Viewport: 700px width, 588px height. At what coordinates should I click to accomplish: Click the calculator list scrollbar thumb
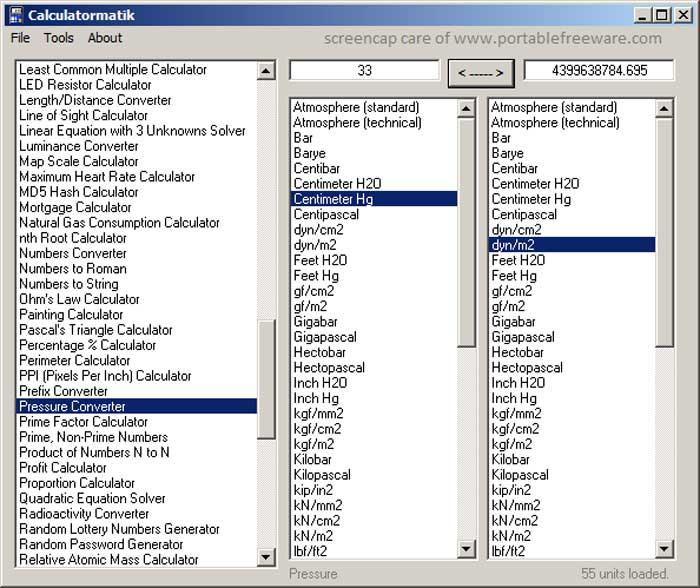267,379
